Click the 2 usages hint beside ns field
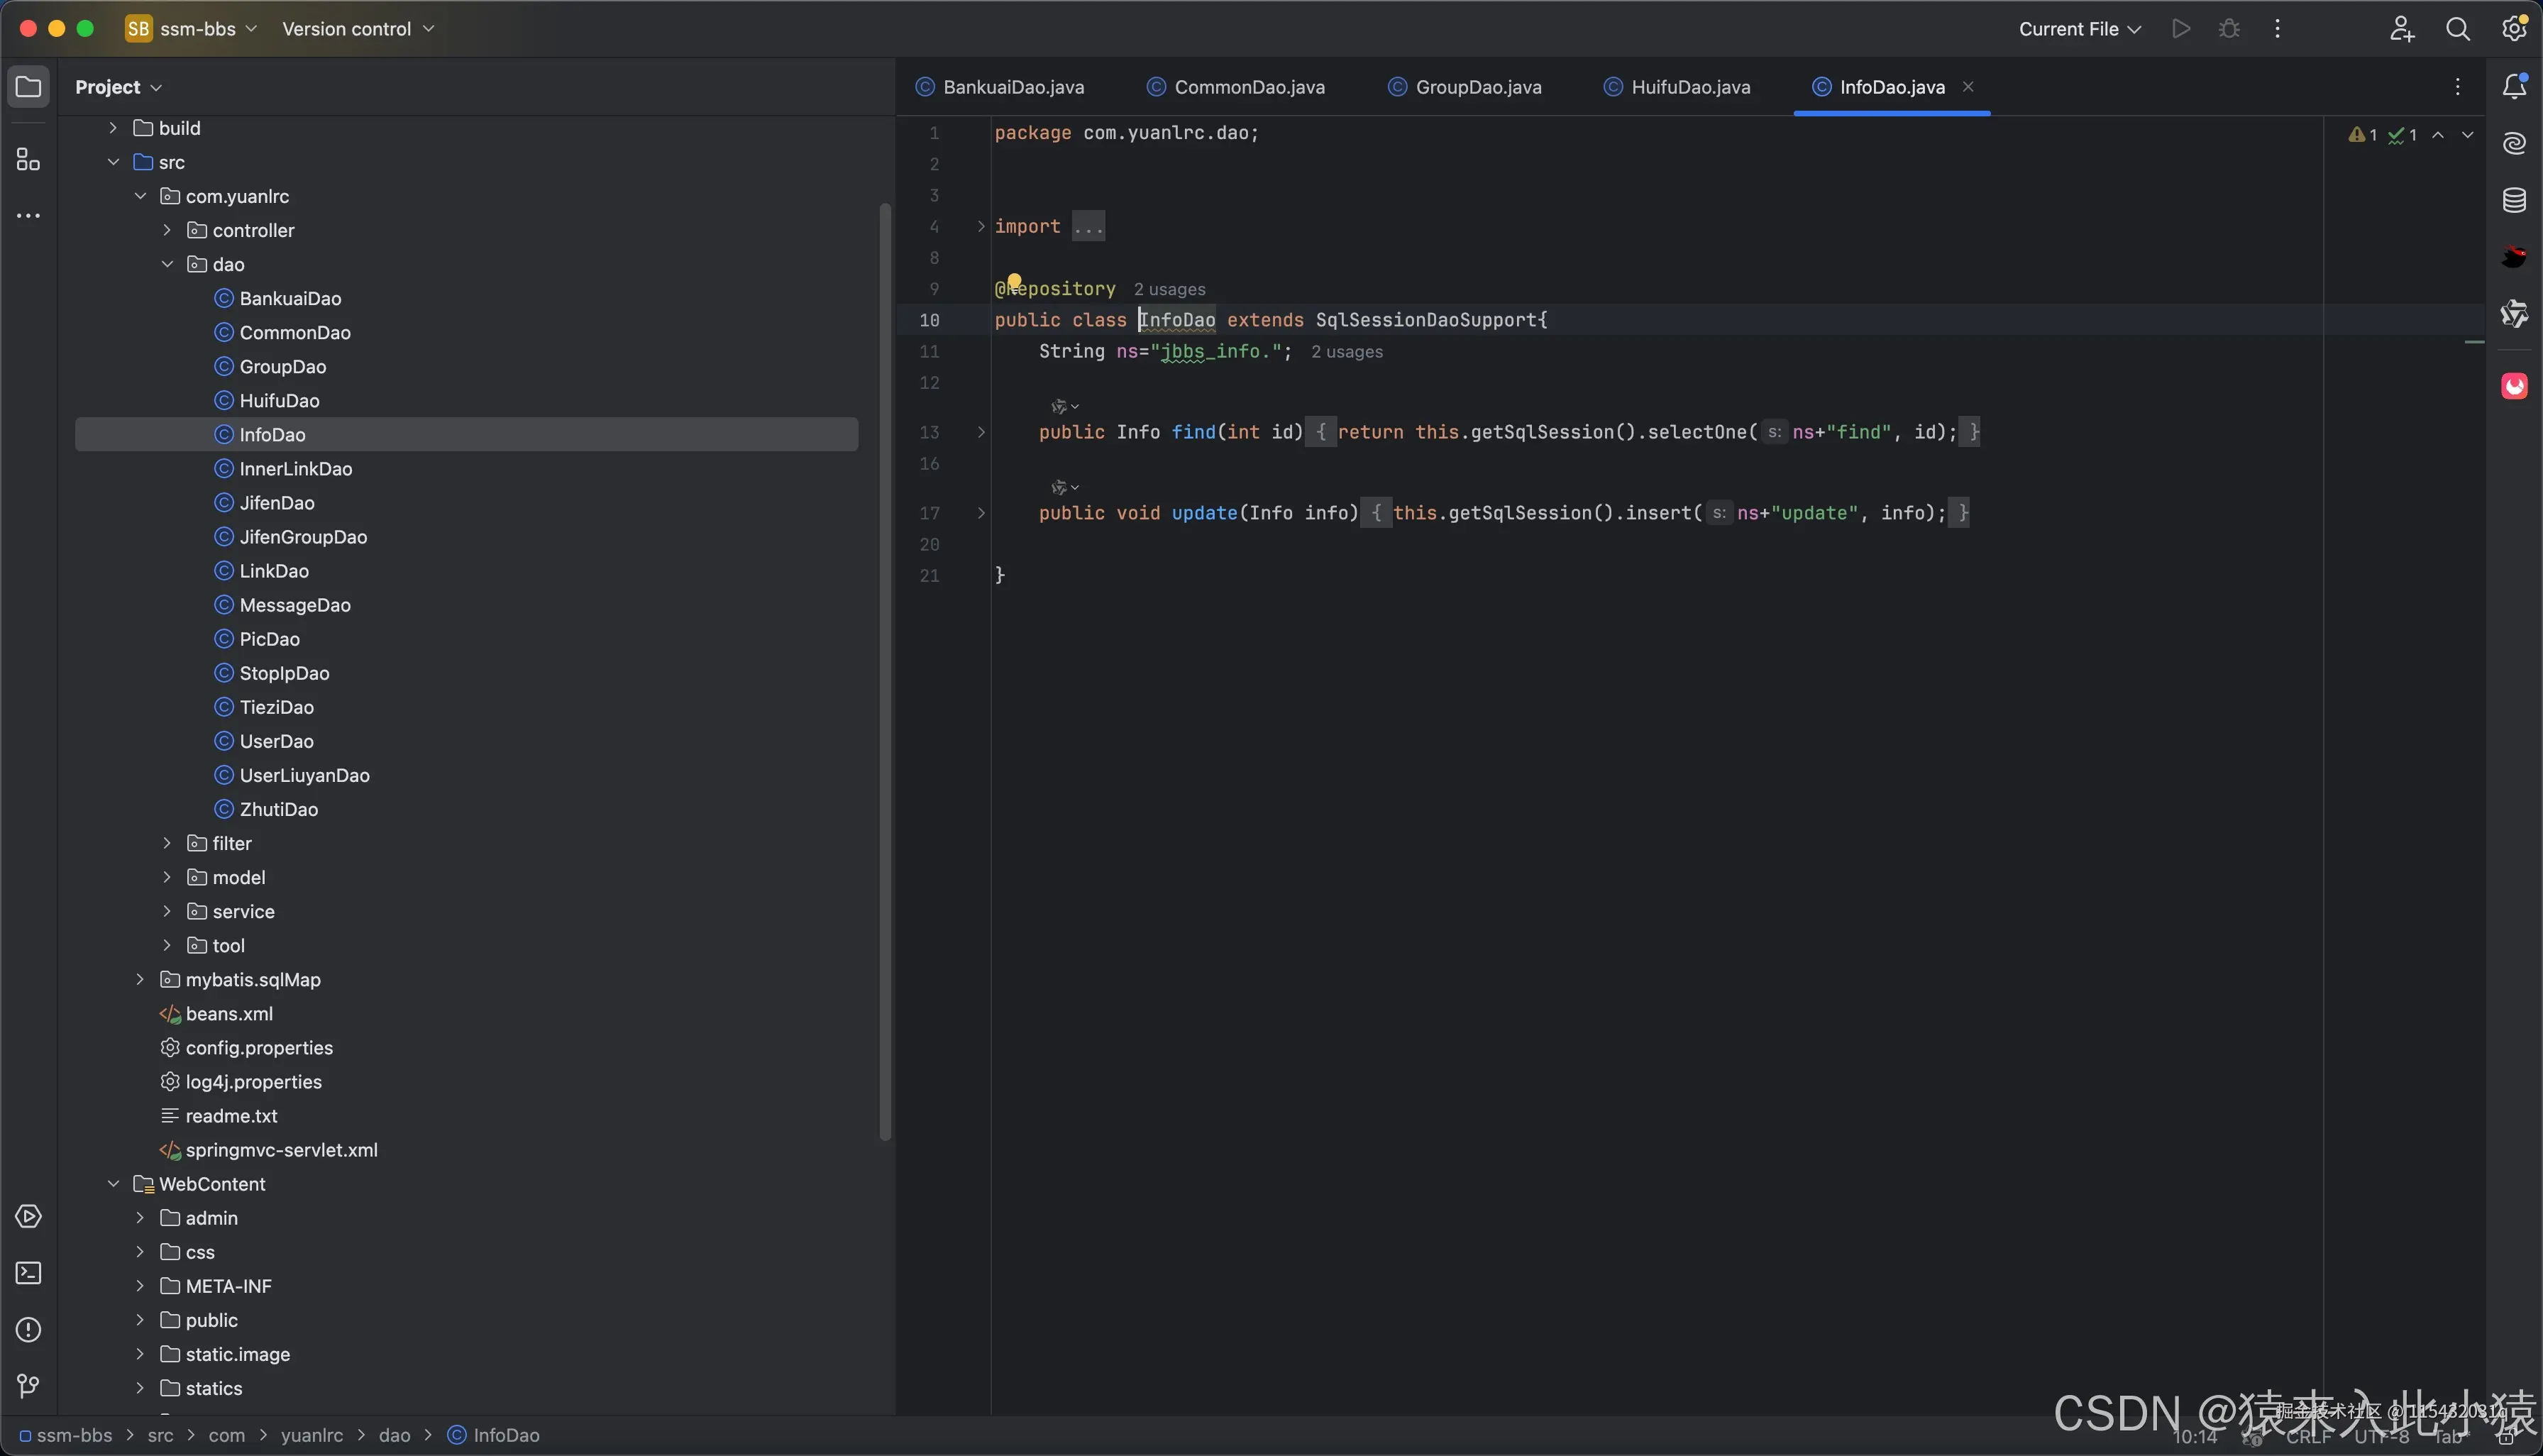Viewport: 2543px width, 1456px height. (1347, 352)
